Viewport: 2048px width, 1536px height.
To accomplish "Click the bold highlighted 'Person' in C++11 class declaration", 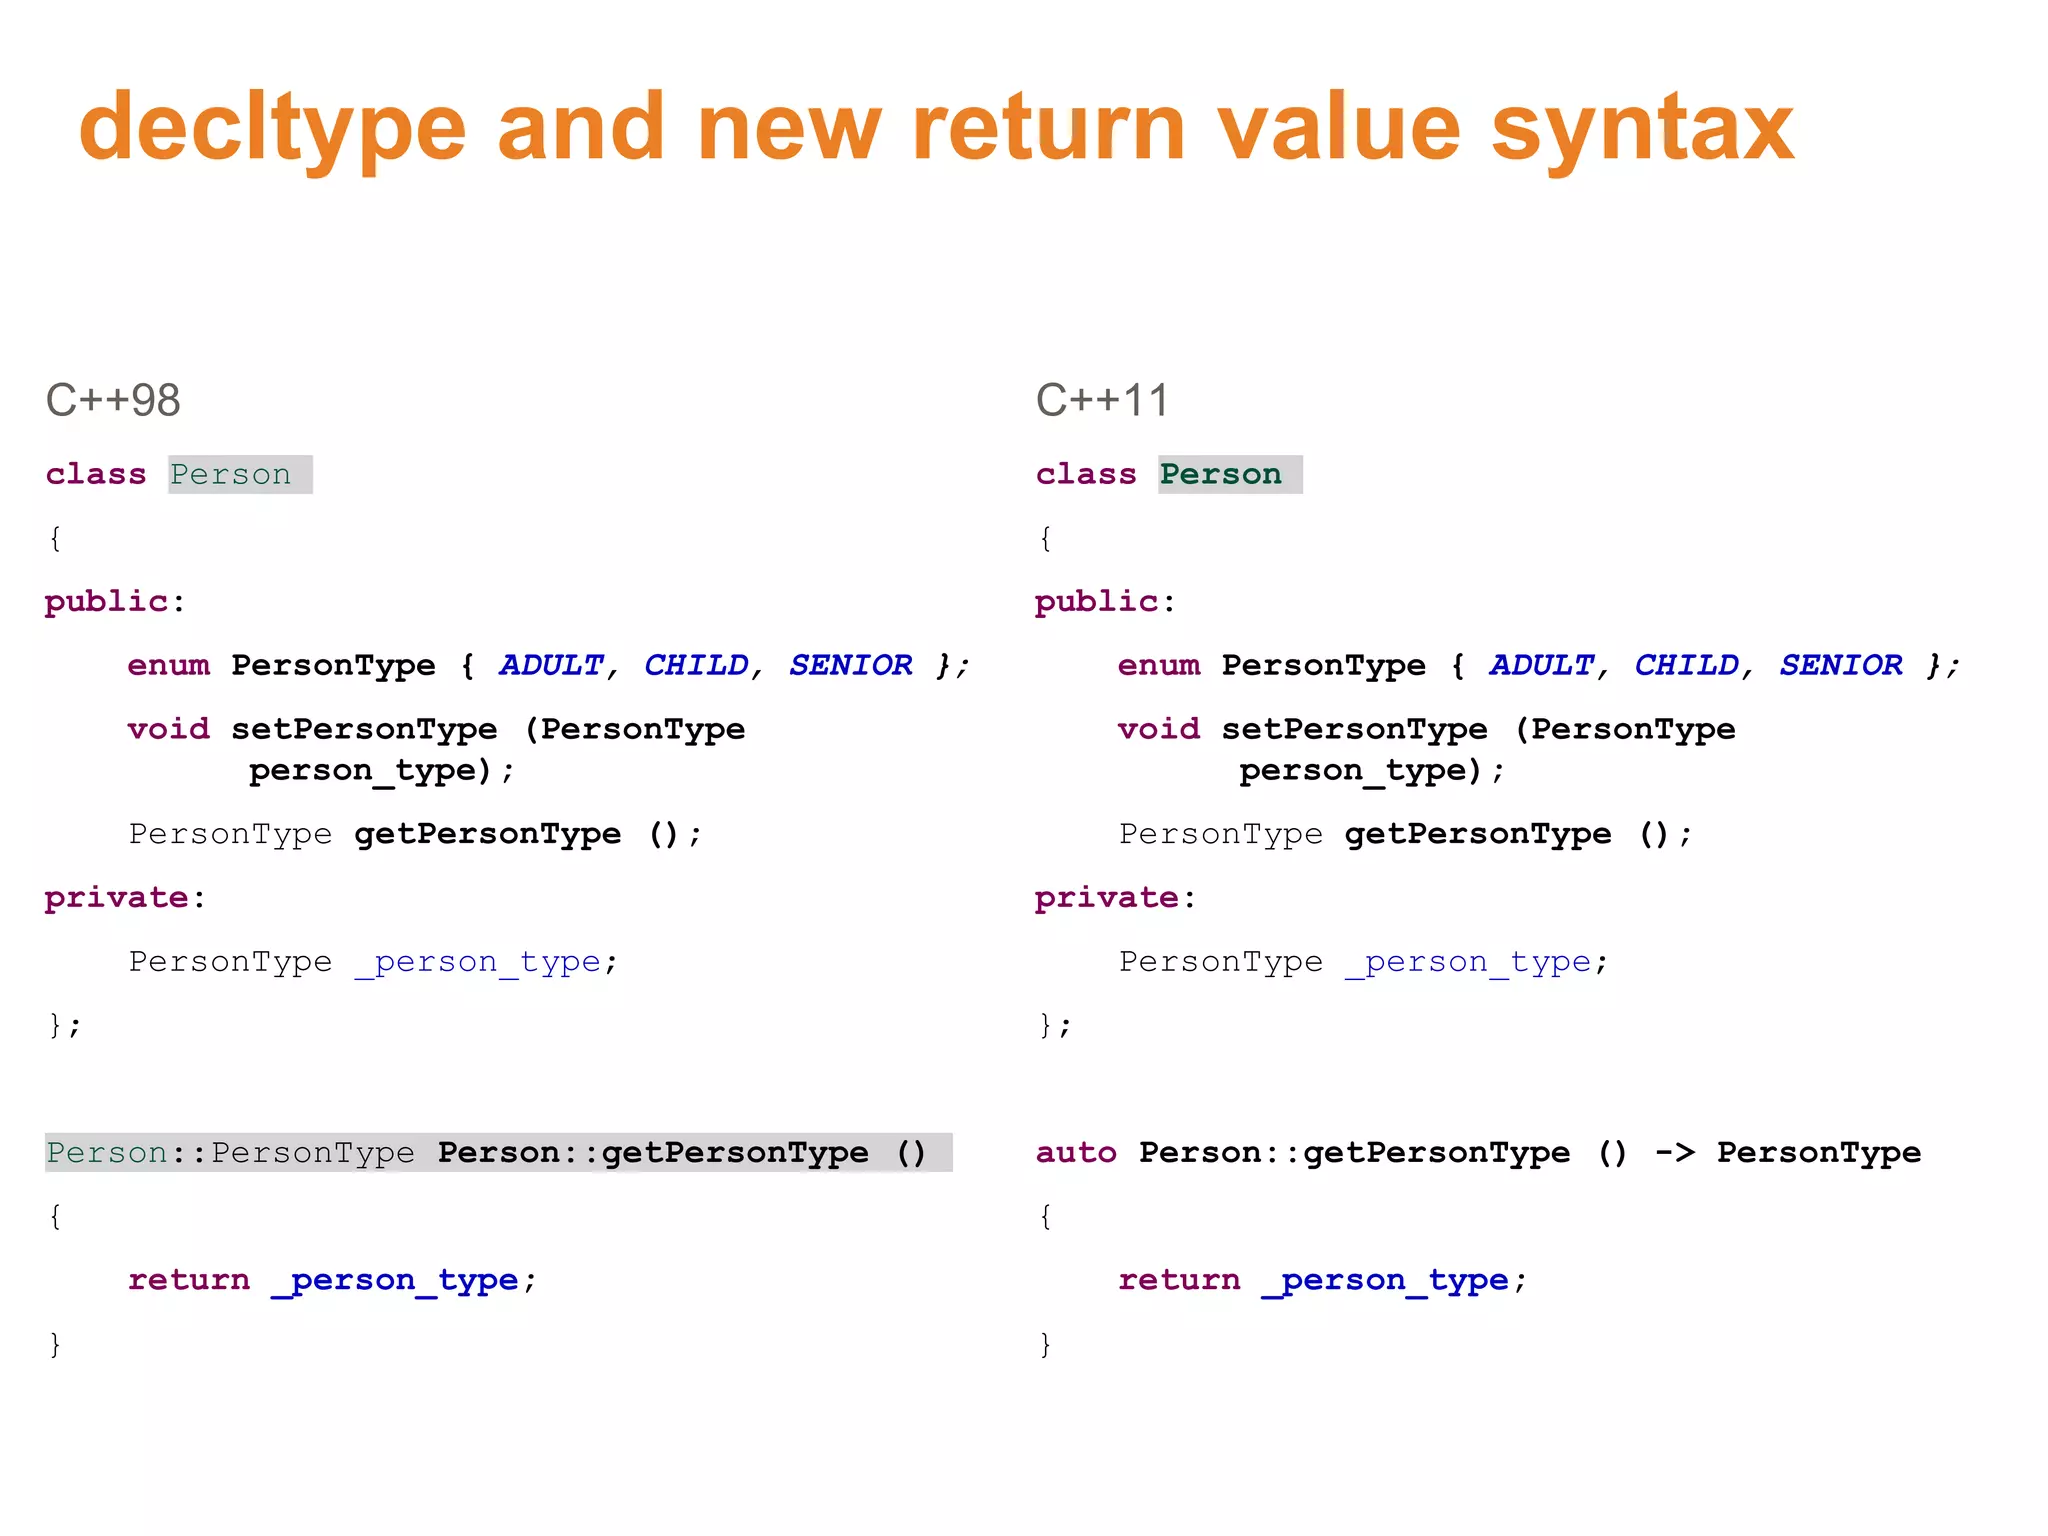I will coord(1230,474).
